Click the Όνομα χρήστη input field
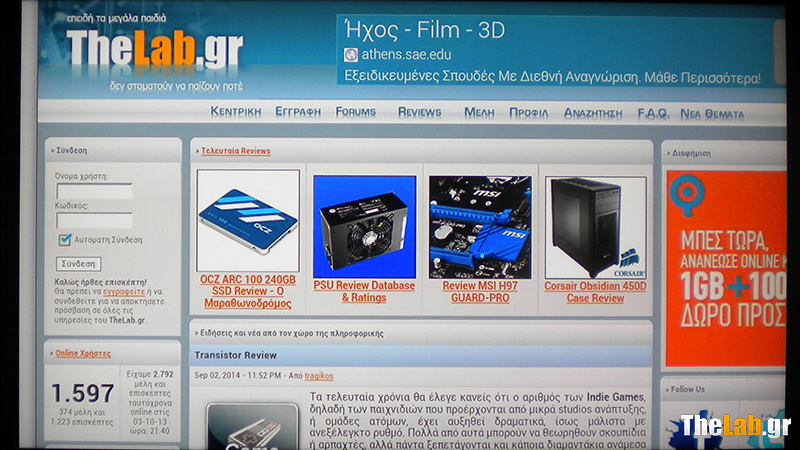800x450 pixels. pyautogui.click(x=94, y=191)
